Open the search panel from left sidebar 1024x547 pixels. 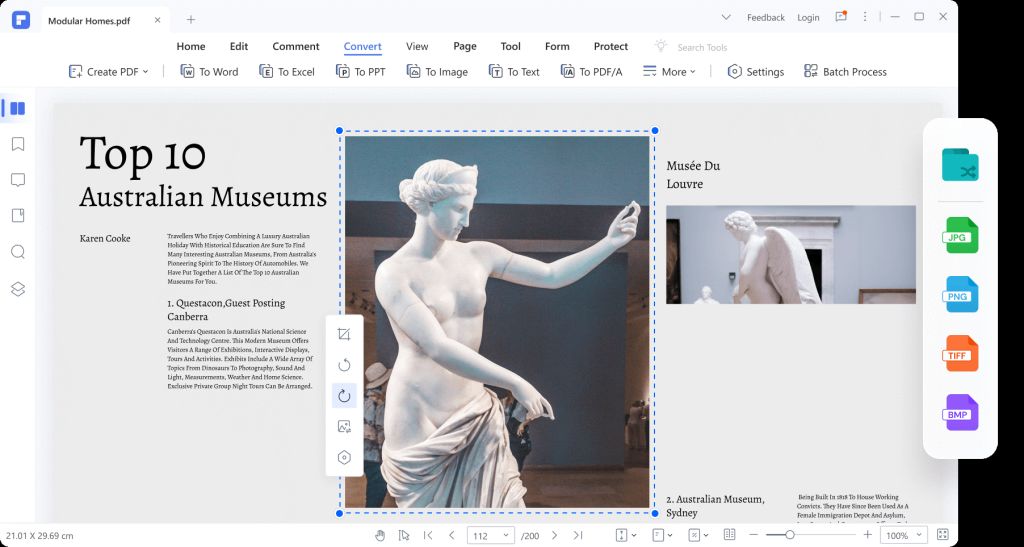coord(17,252)
